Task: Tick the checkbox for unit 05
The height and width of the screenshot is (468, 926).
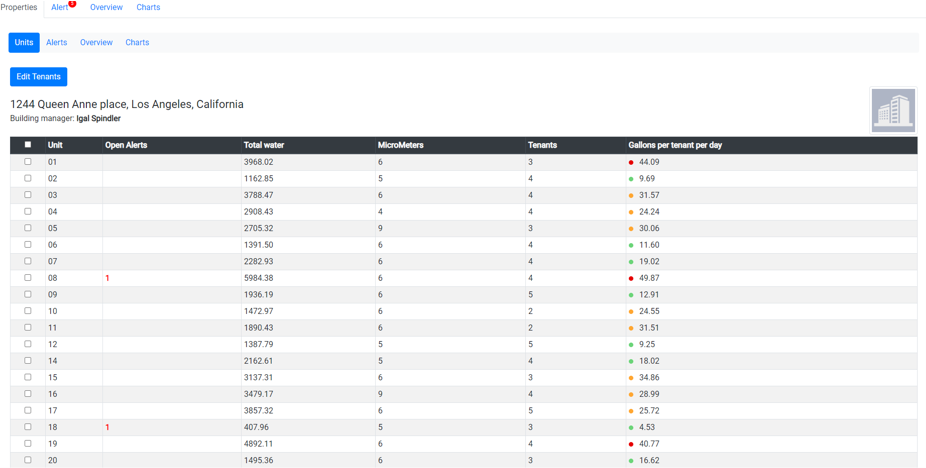Action: [28, 228]
